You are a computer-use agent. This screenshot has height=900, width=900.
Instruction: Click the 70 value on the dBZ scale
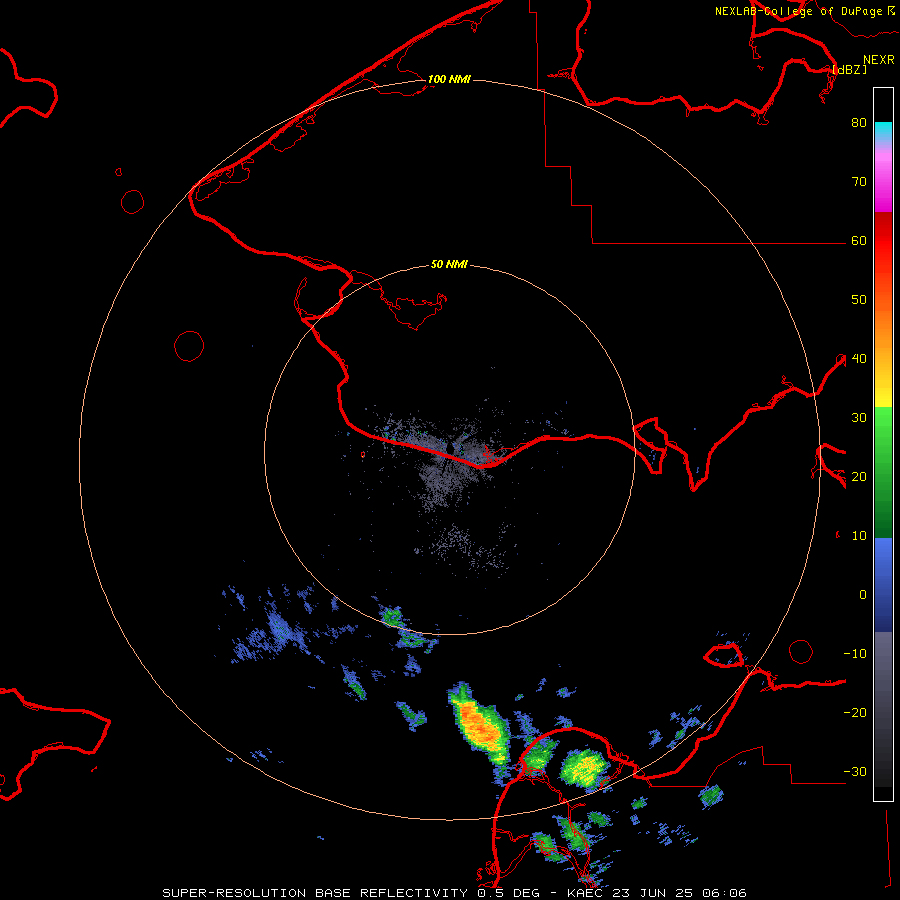pyautogui.click(x=859, y=181)
